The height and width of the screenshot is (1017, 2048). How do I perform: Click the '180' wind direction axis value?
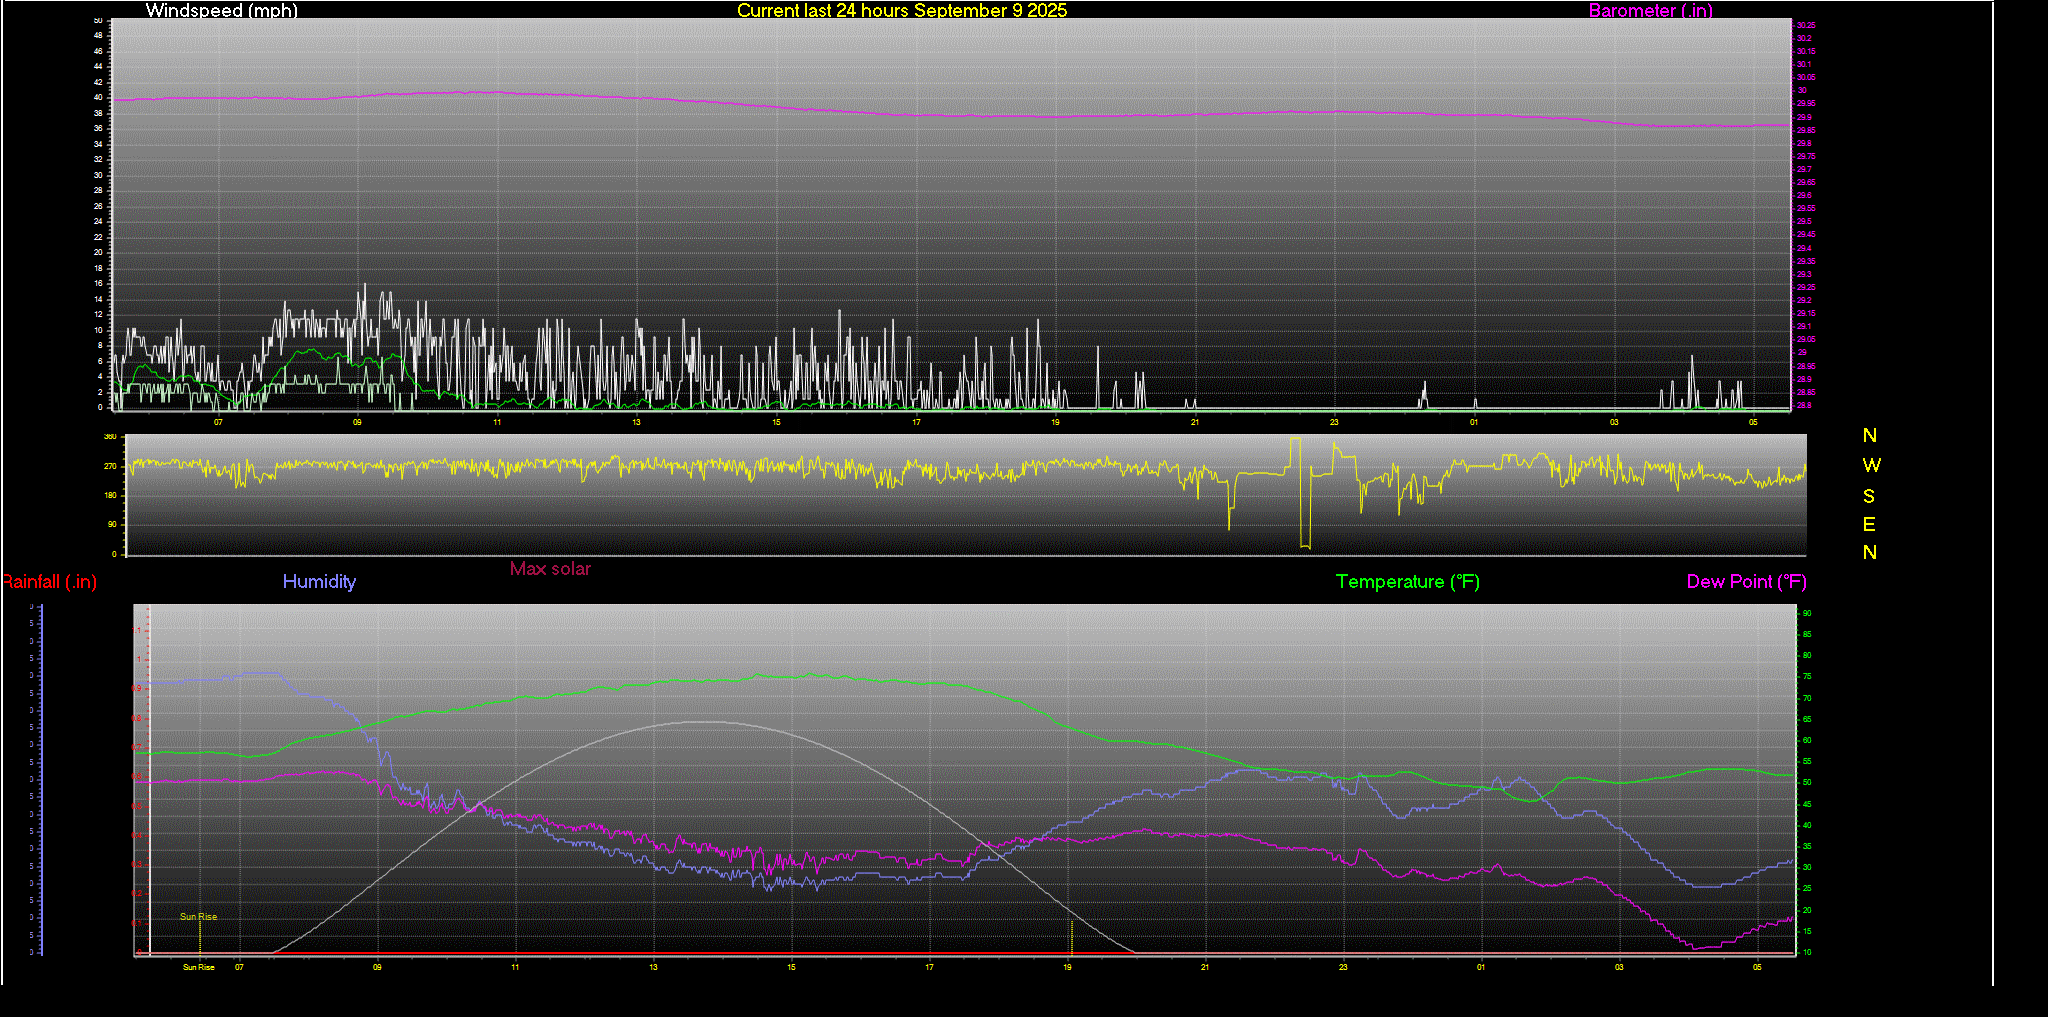[x=110, y=495]
